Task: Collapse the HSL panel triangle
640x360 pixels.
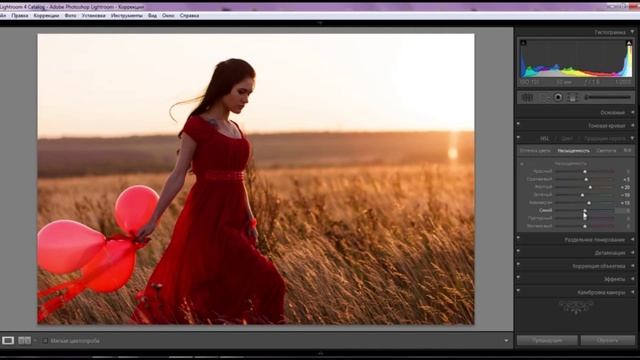Action: 632,138
